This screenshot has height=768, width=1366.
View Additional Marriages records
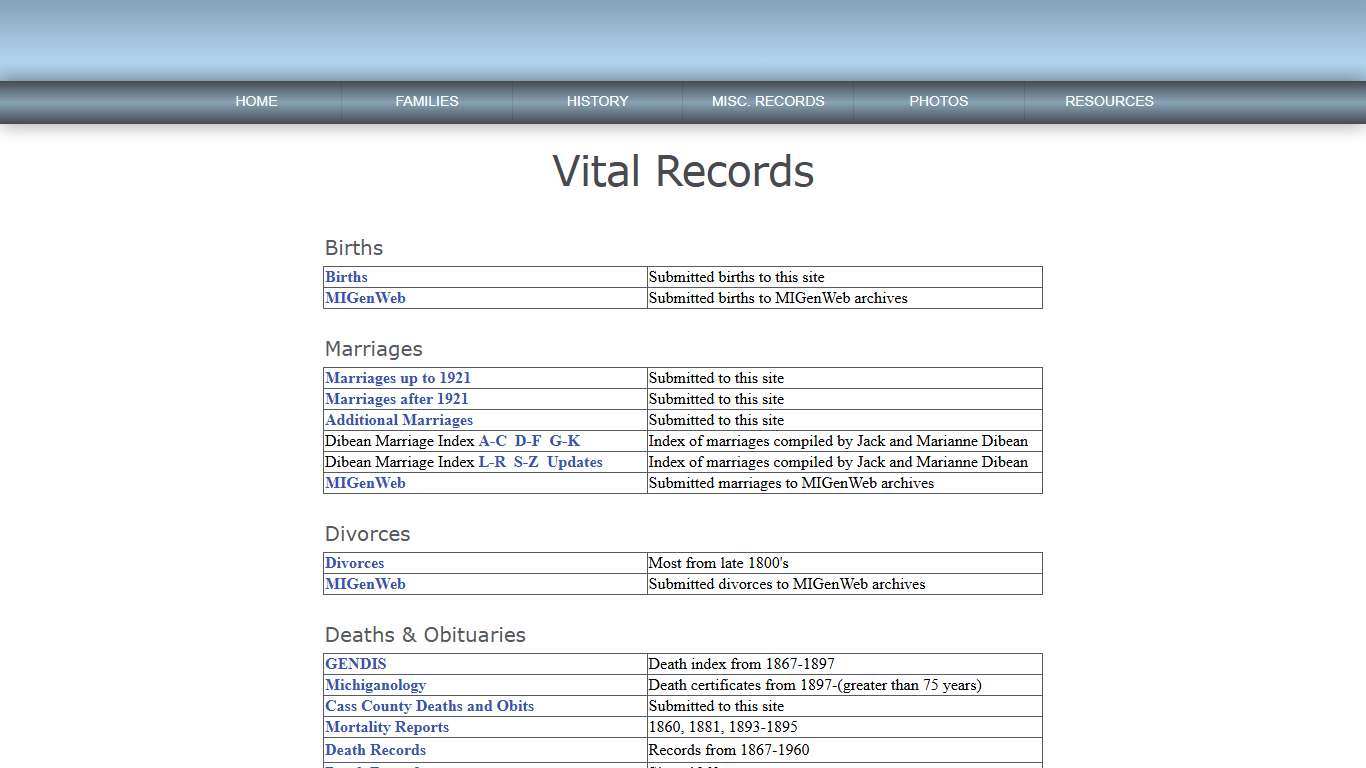(398, 420)
